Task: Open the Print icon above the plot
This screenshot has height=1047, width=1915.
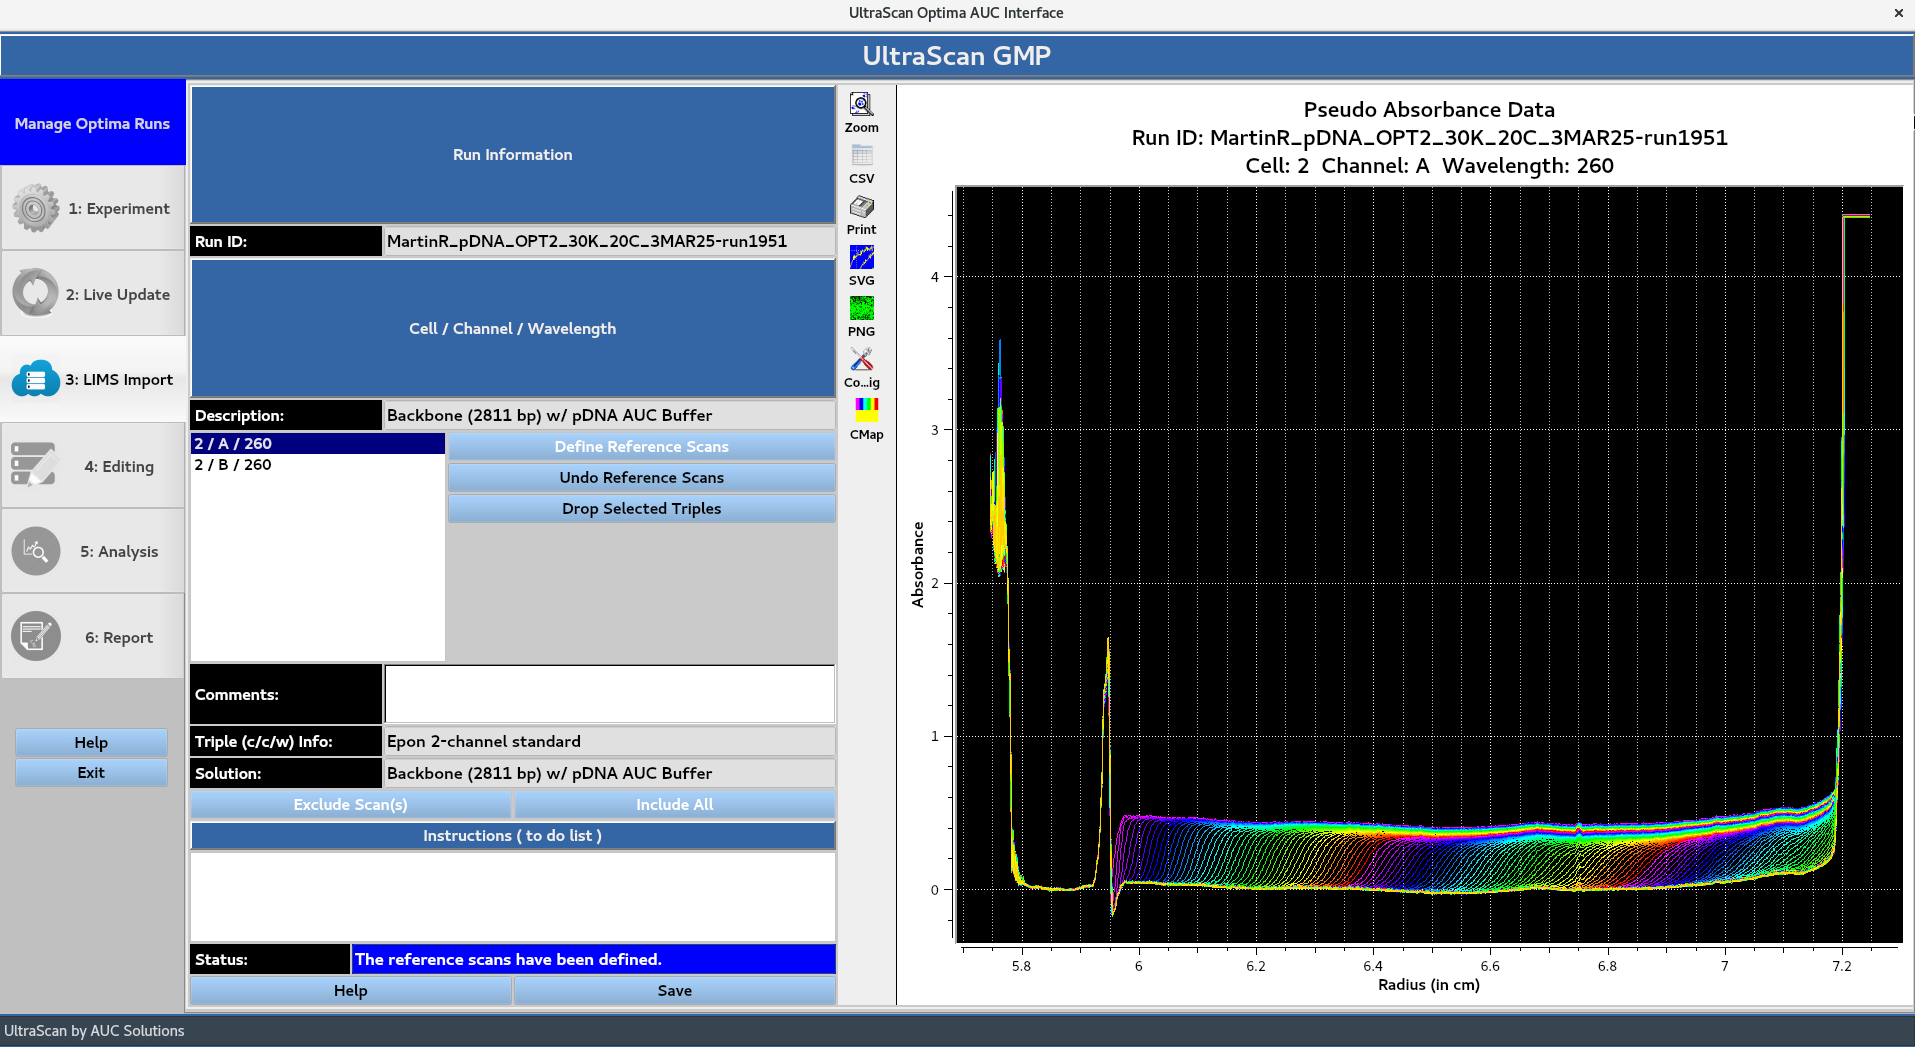Action: 861,207
